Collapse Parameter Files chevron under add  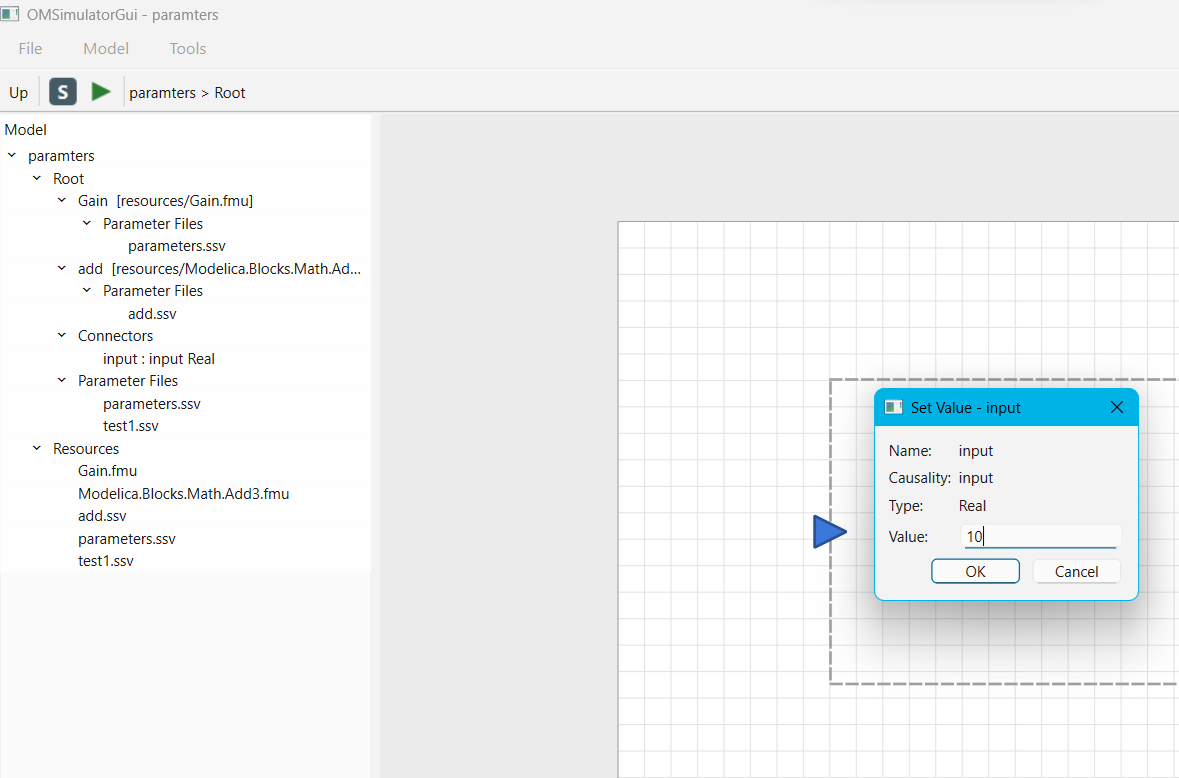[x=86, y=290]
